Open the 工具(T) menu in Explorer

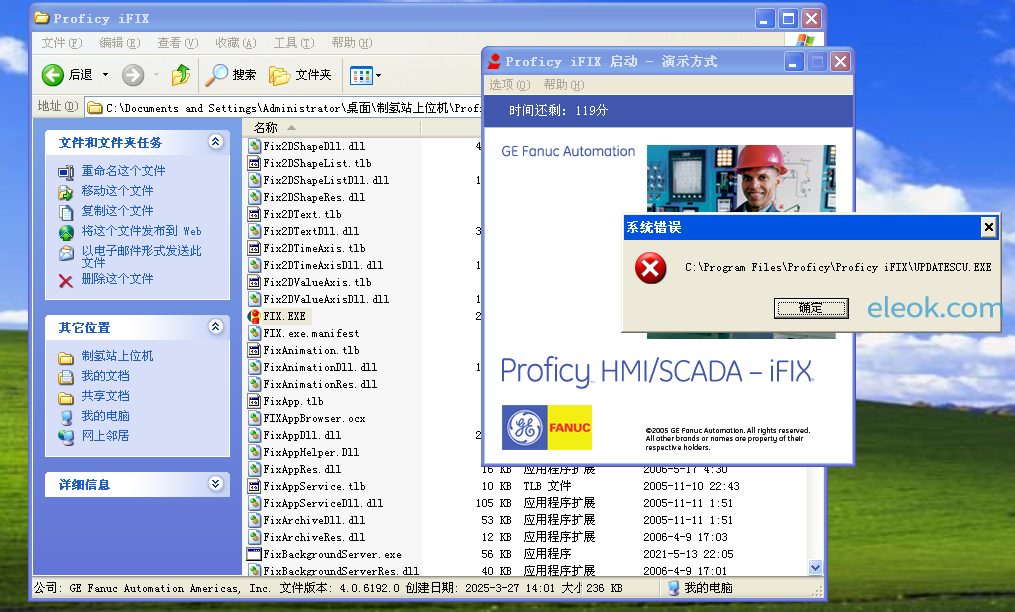294,43
